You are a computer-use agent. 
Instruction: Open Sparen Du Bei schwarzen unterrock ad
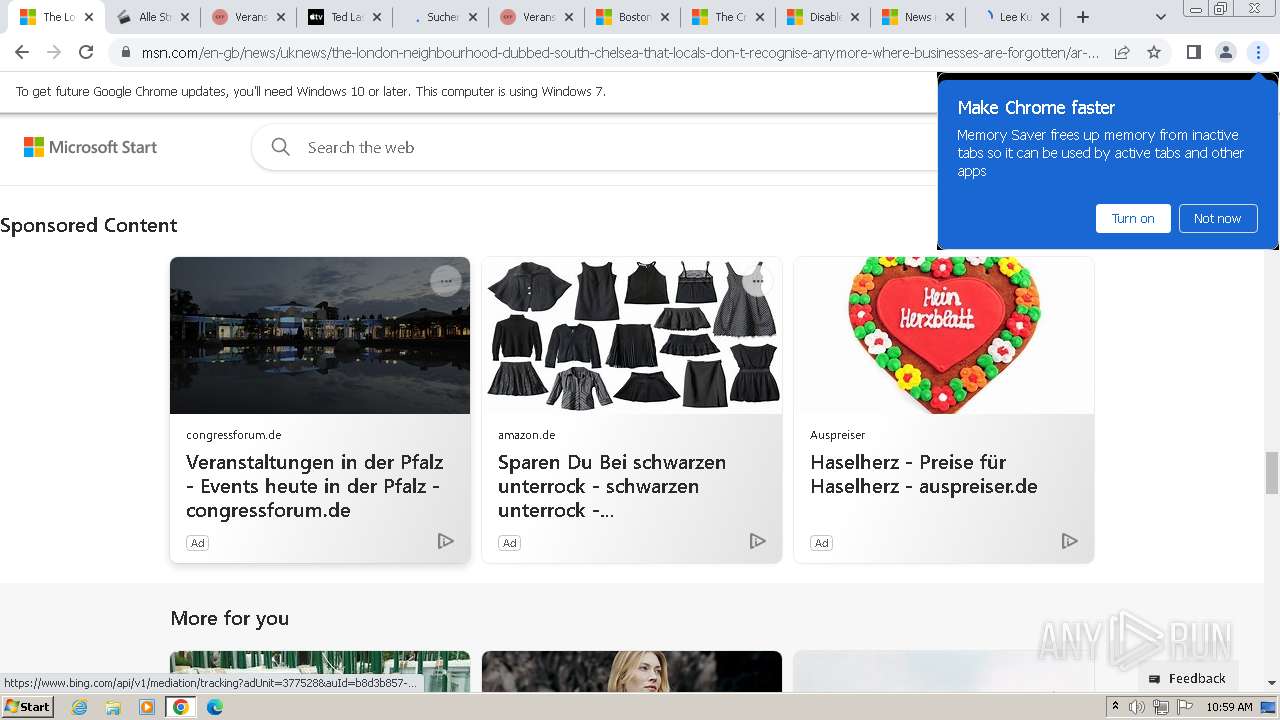612,486
